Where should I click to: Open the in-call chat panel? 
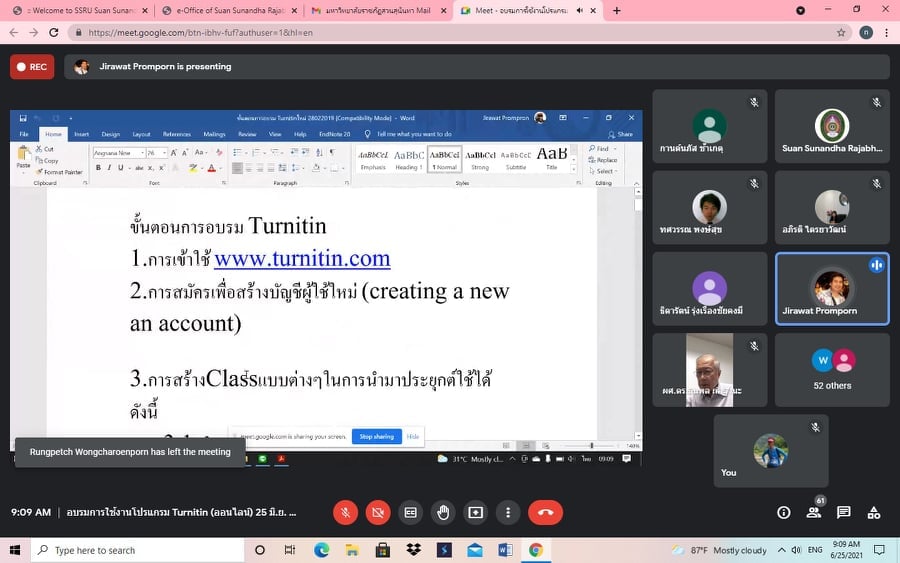844,512
